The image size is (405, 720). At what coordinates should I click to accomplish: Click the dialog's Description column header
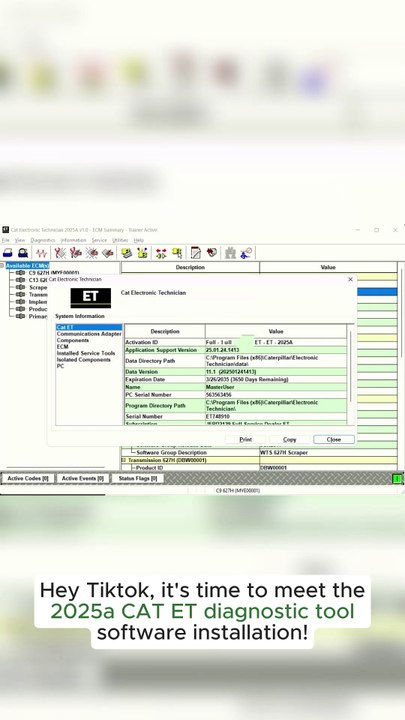pos(165,331)
